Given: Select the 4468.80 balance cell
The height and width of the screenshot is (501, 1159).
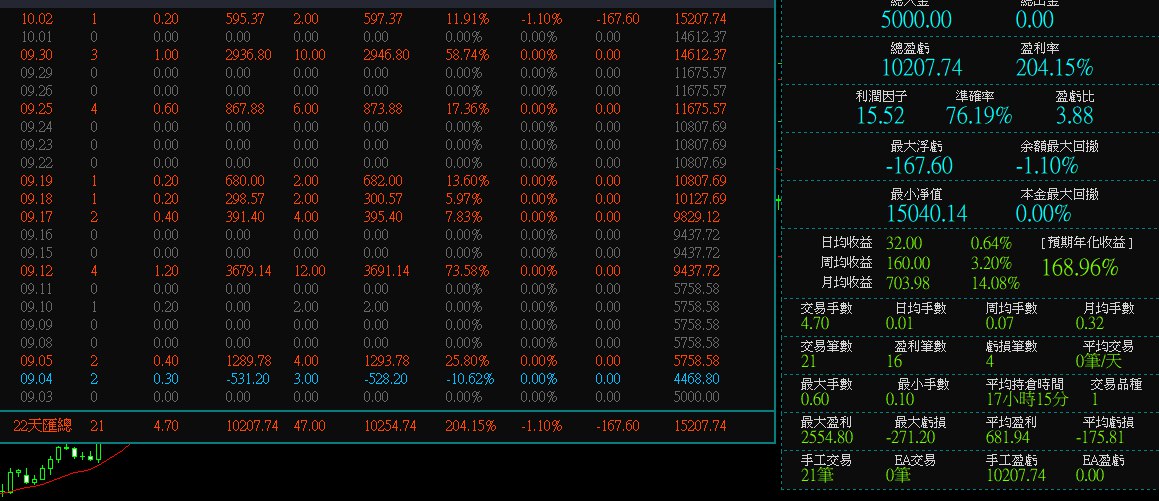Looking at the screenshot, I should tap(696, 378).
